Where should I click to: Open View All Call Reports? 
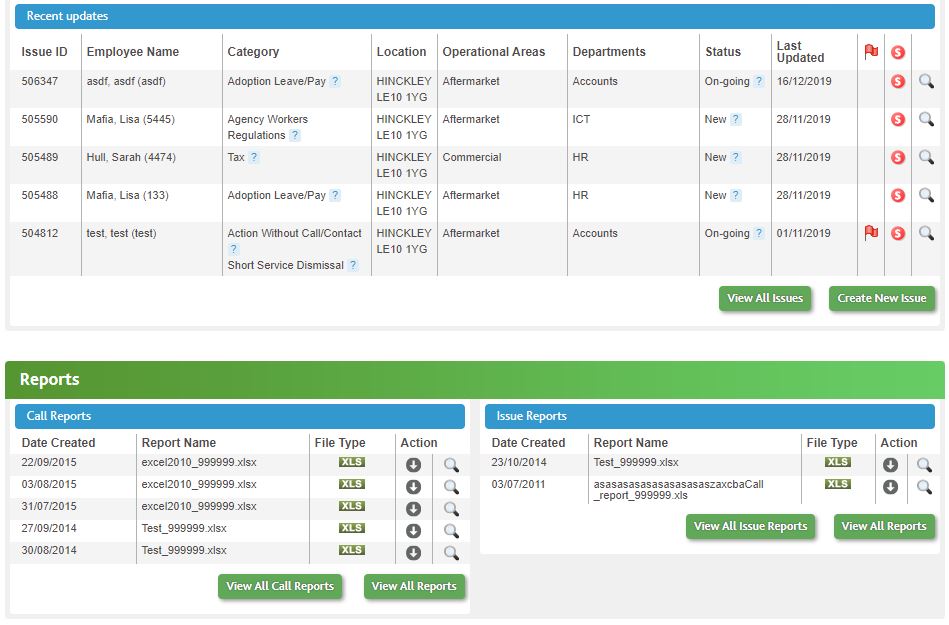click(280, 586)
